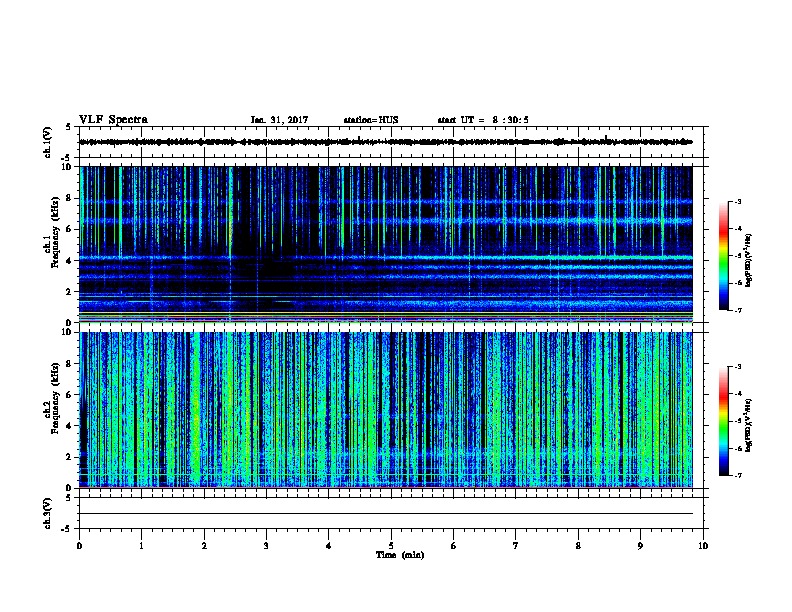Viewport: 792px width, 612px height.
Task: Click the log(PSD) label of ch.2 colorbar
Action: click(749, 425)
